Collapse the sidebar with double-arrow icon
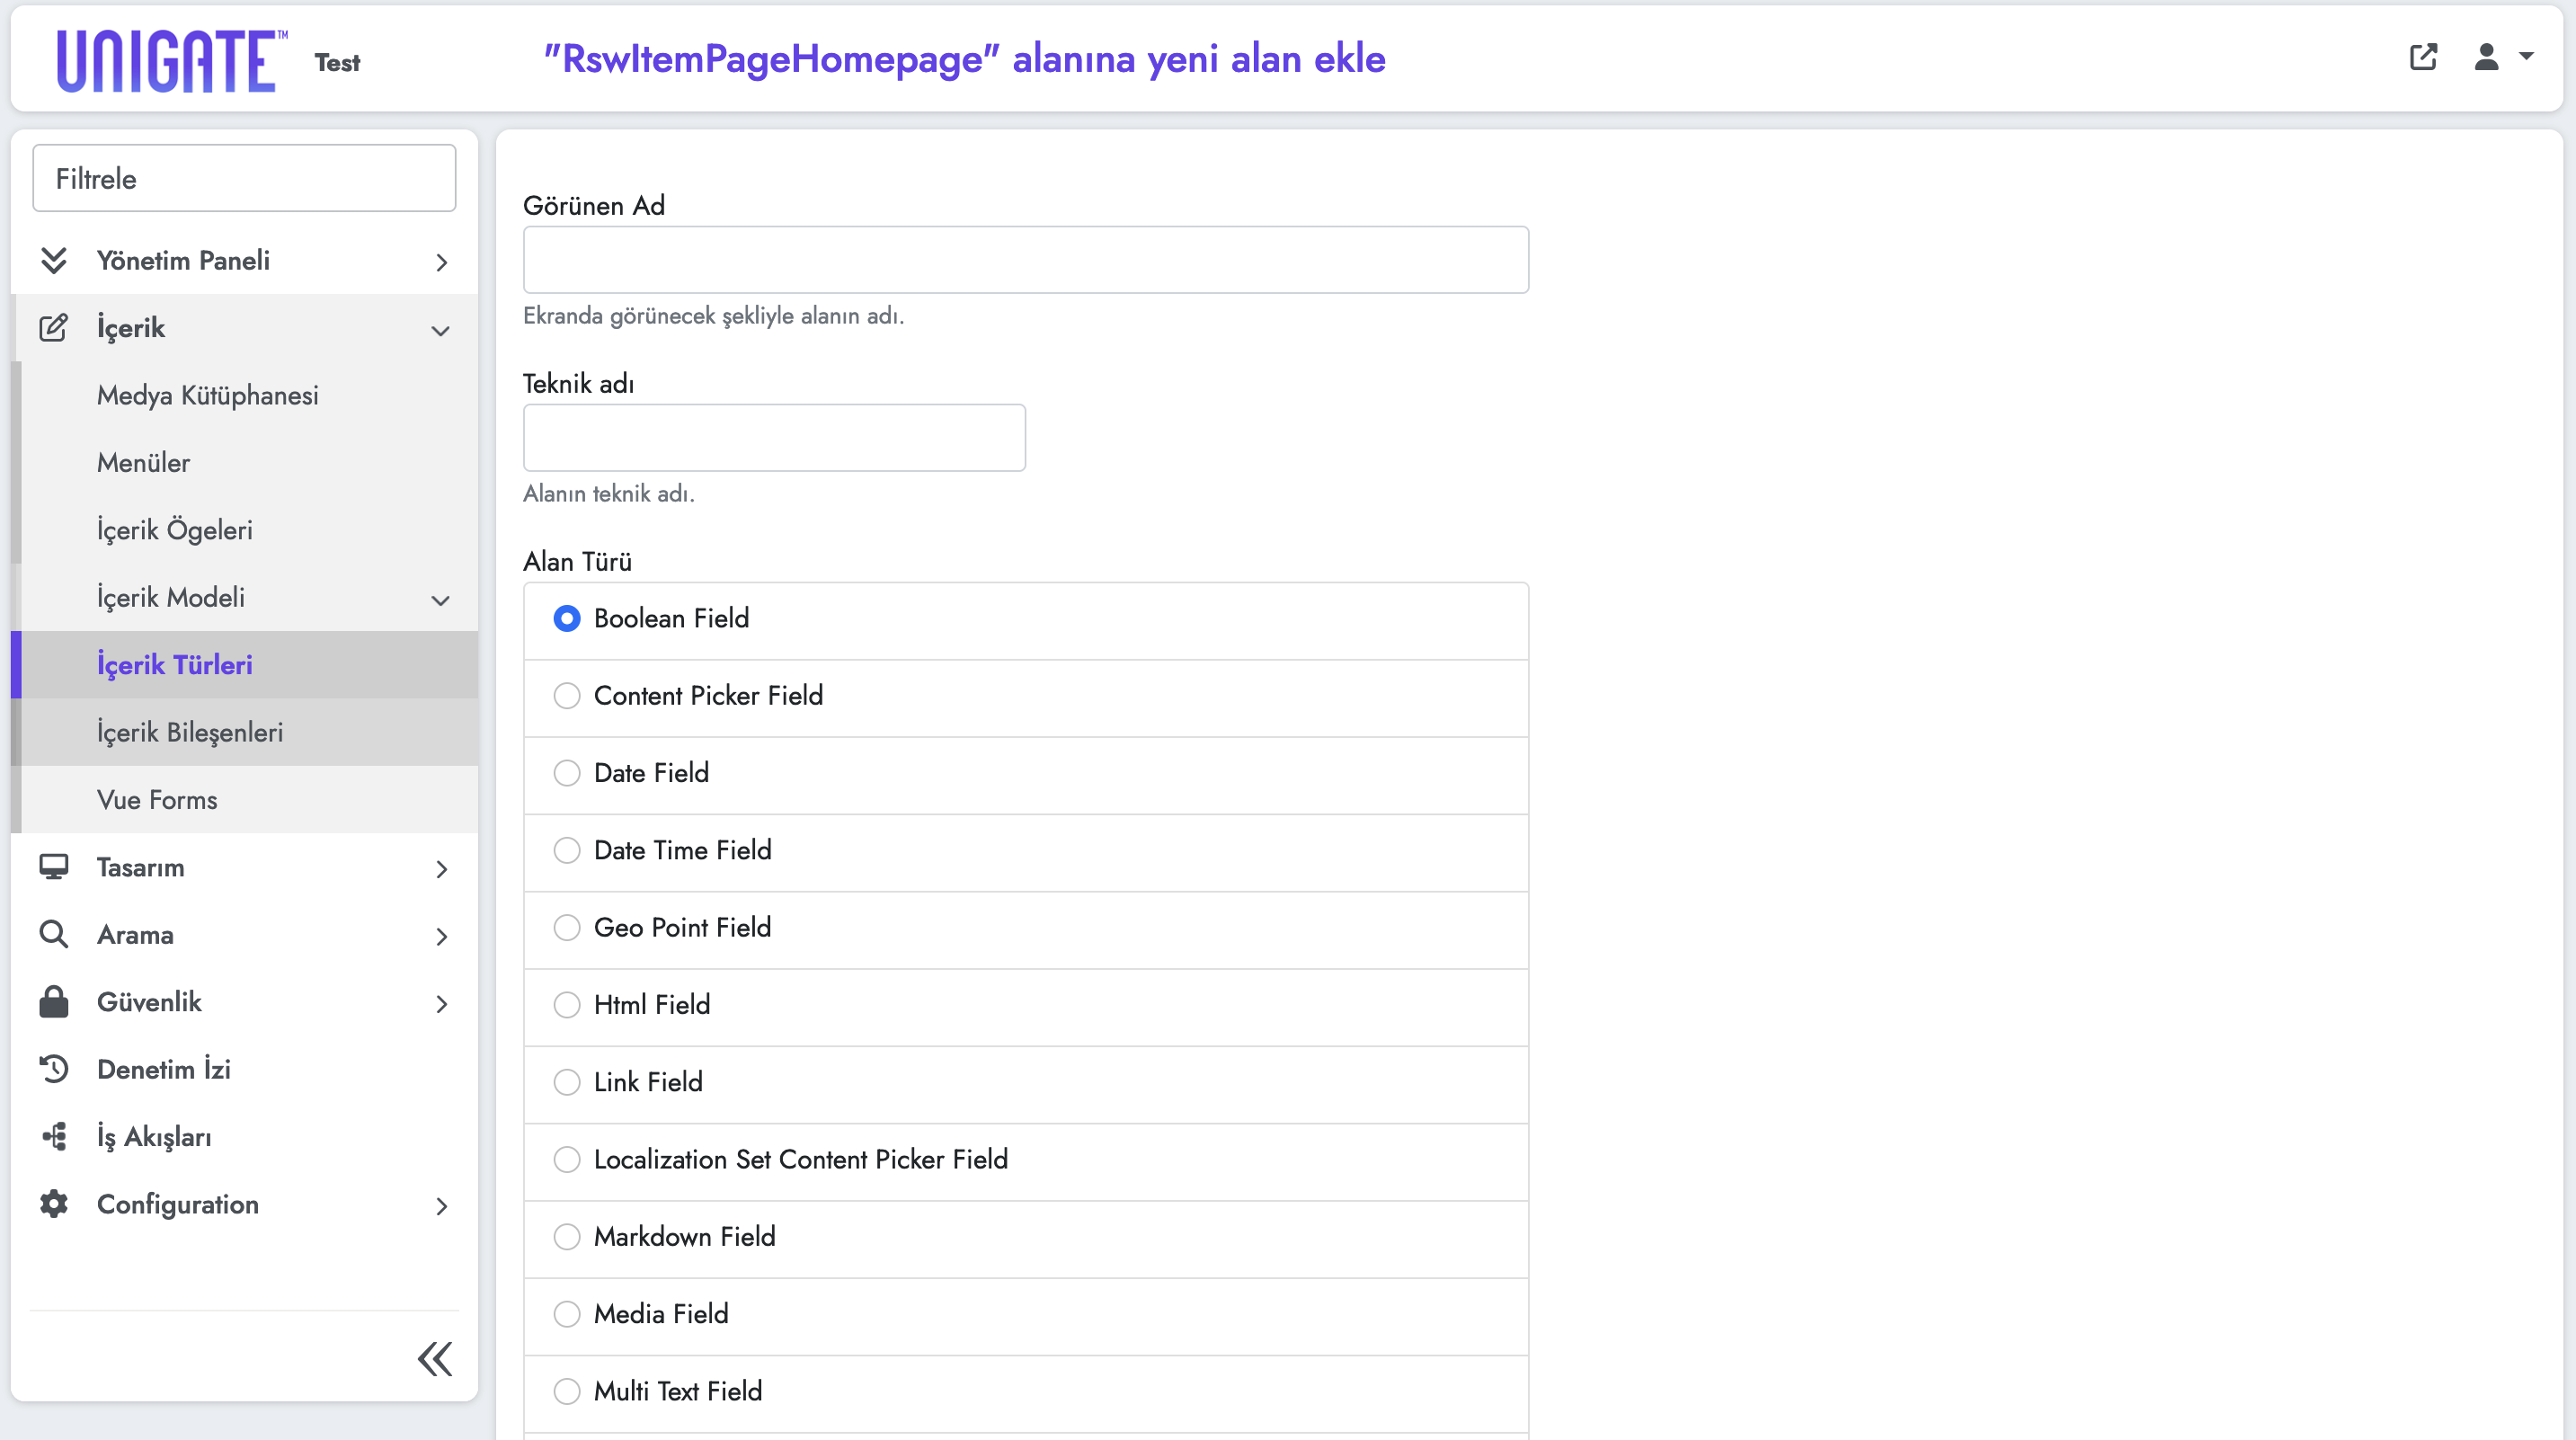2576x1440 pixels. coord(435,1359)
